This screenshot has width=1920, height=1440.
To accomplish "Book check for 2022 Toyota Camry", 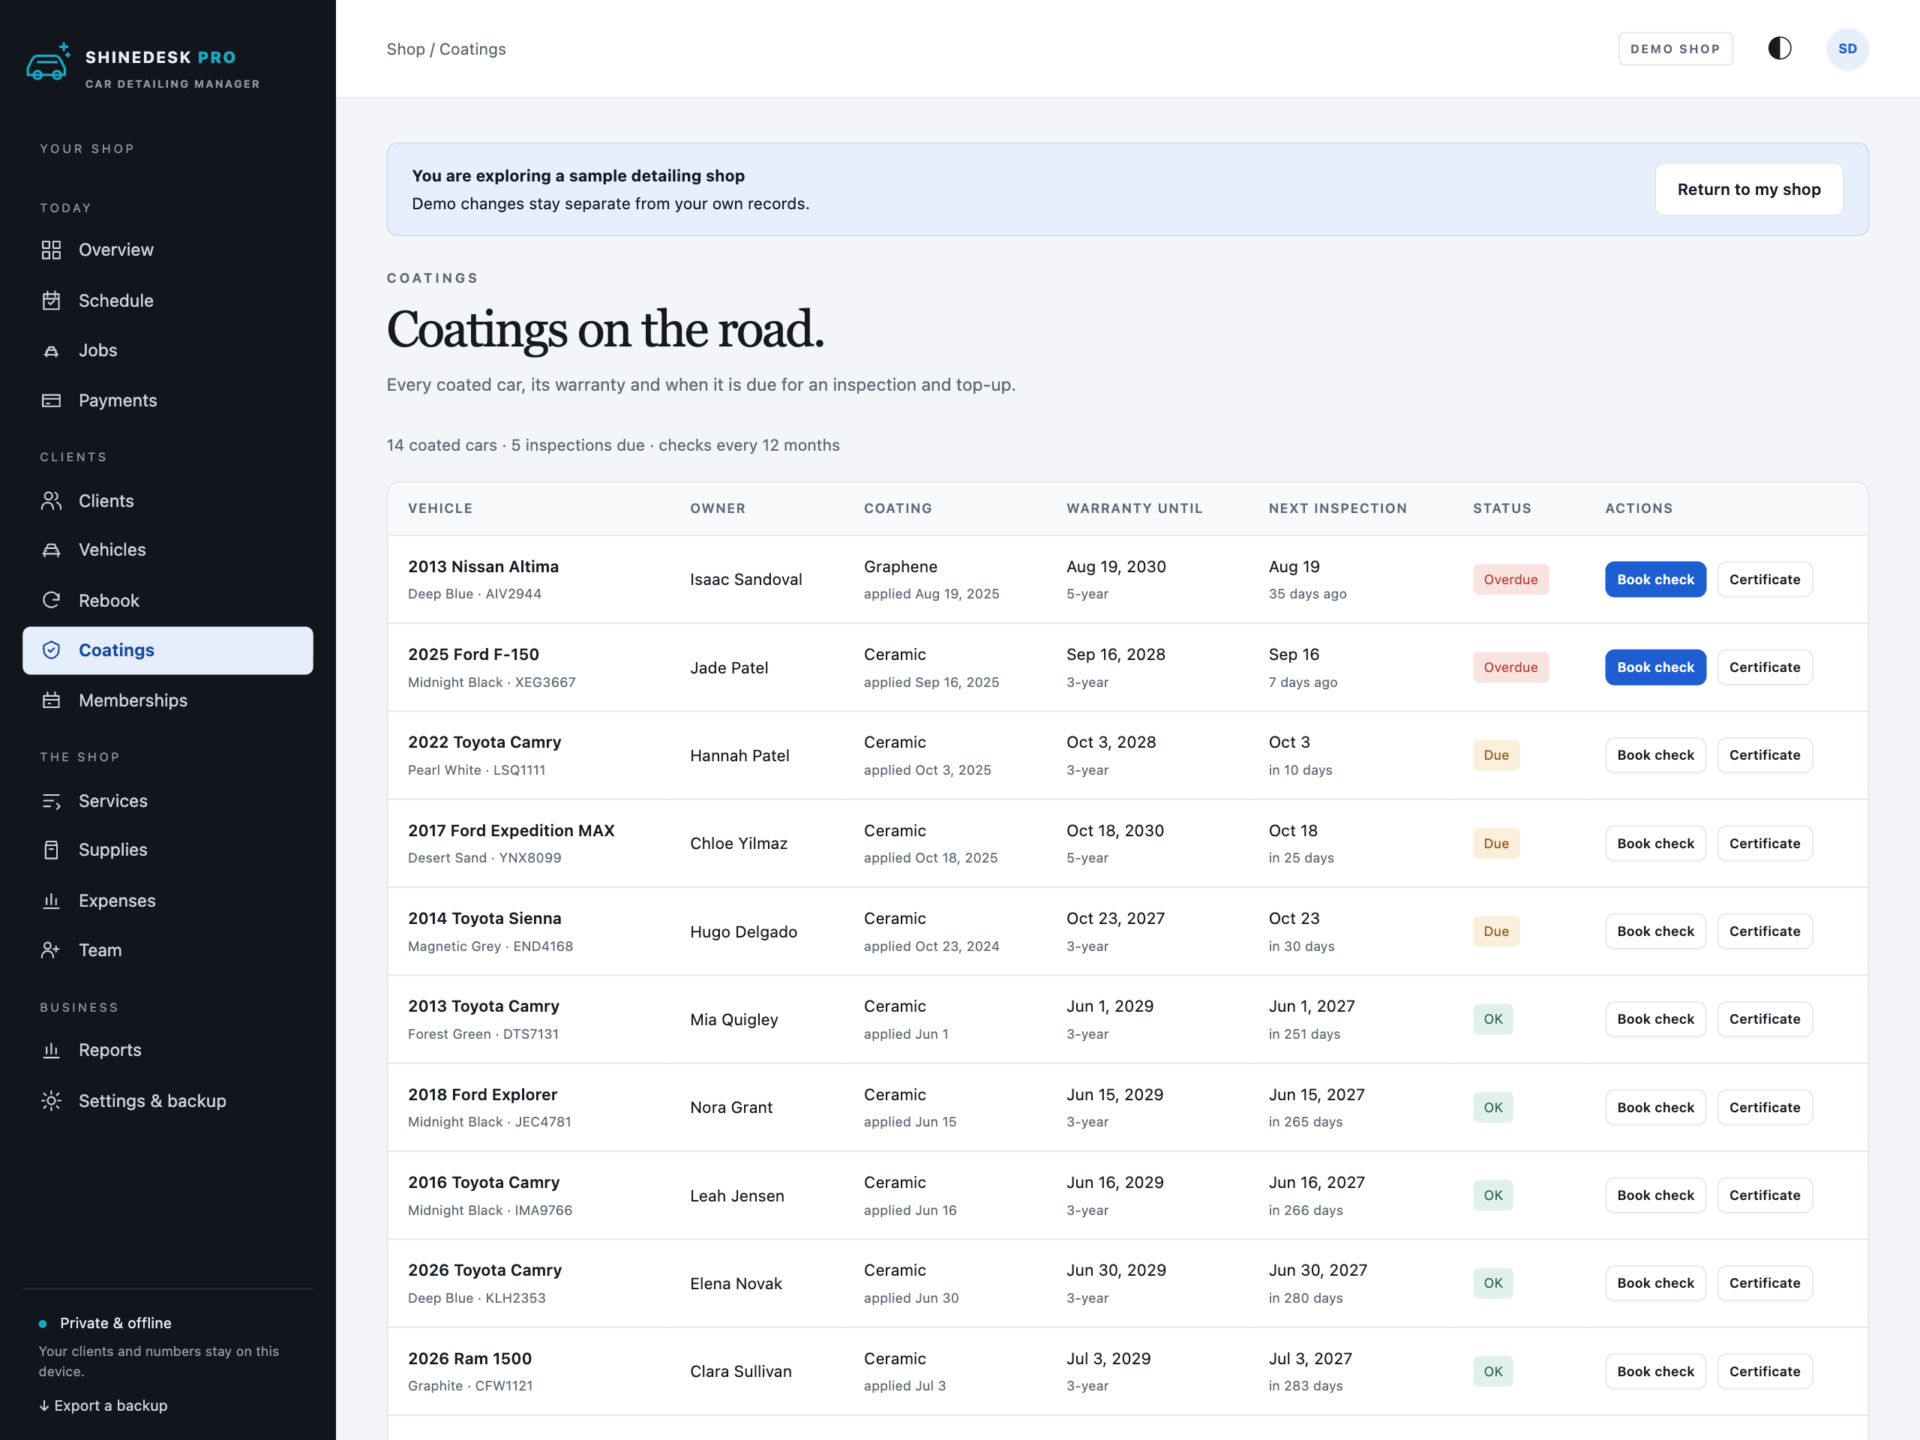I will coord(1655,755).
